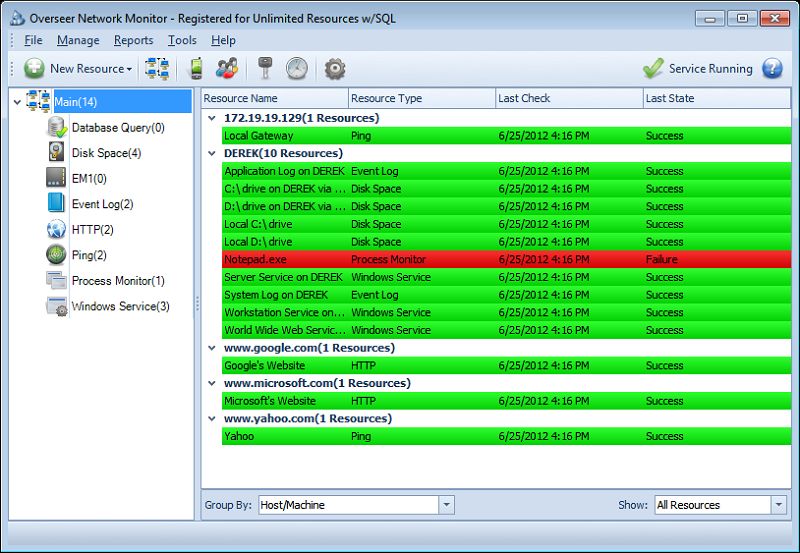Select Microsoft's Website row
This screenshot has width=800, height=553.
pyautogui.click(x=506, y=401)
